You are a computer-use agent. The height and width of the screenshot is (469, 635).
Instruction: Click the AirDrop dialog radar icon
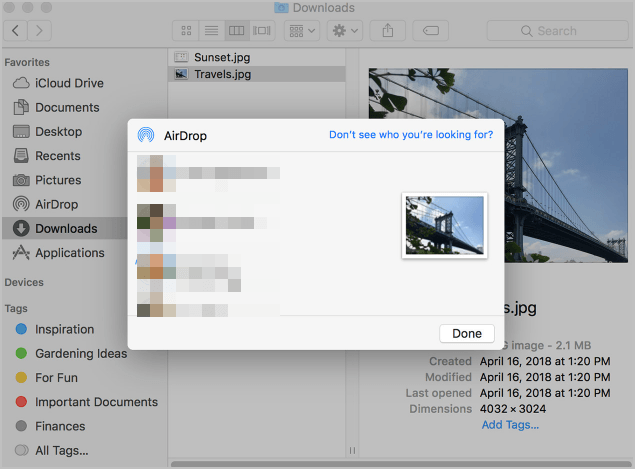click(146, 135)
